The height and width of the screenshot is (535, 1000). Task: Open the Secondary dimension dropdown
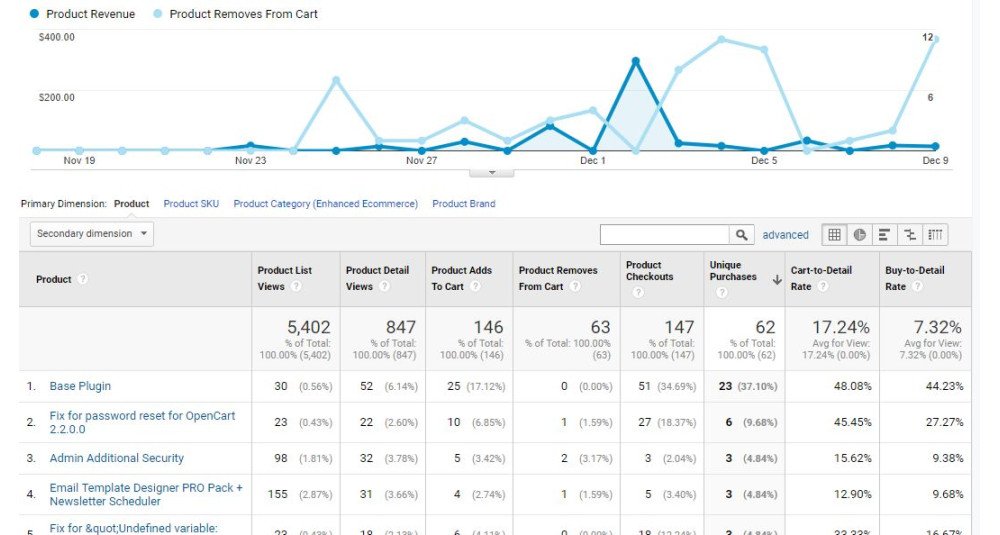[x=92, y=234]
